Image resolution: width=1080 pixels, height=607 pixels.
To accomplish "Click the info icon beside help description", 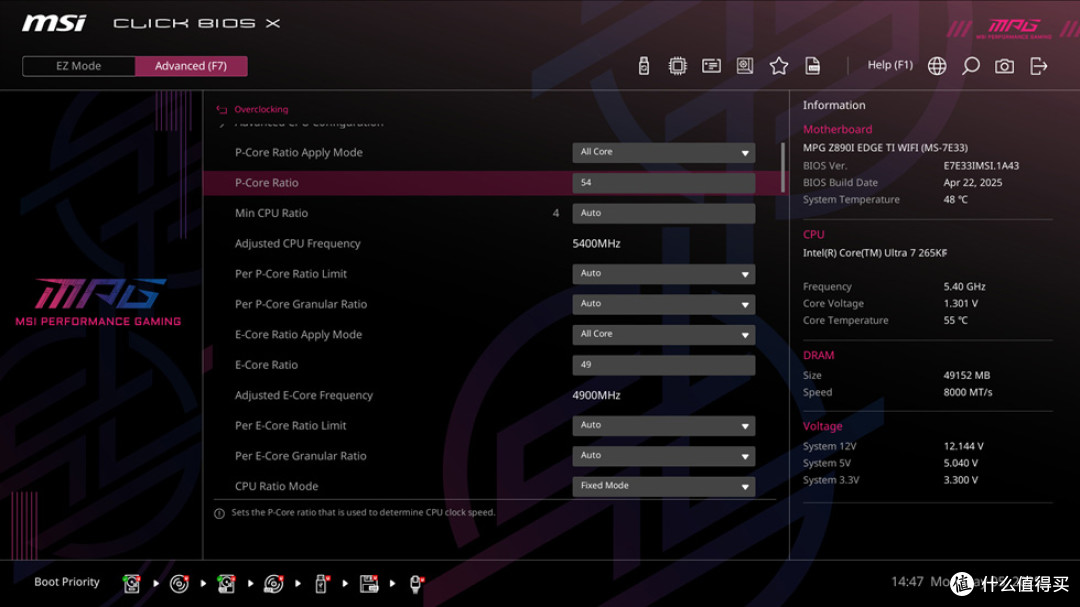I will point(219,513).
